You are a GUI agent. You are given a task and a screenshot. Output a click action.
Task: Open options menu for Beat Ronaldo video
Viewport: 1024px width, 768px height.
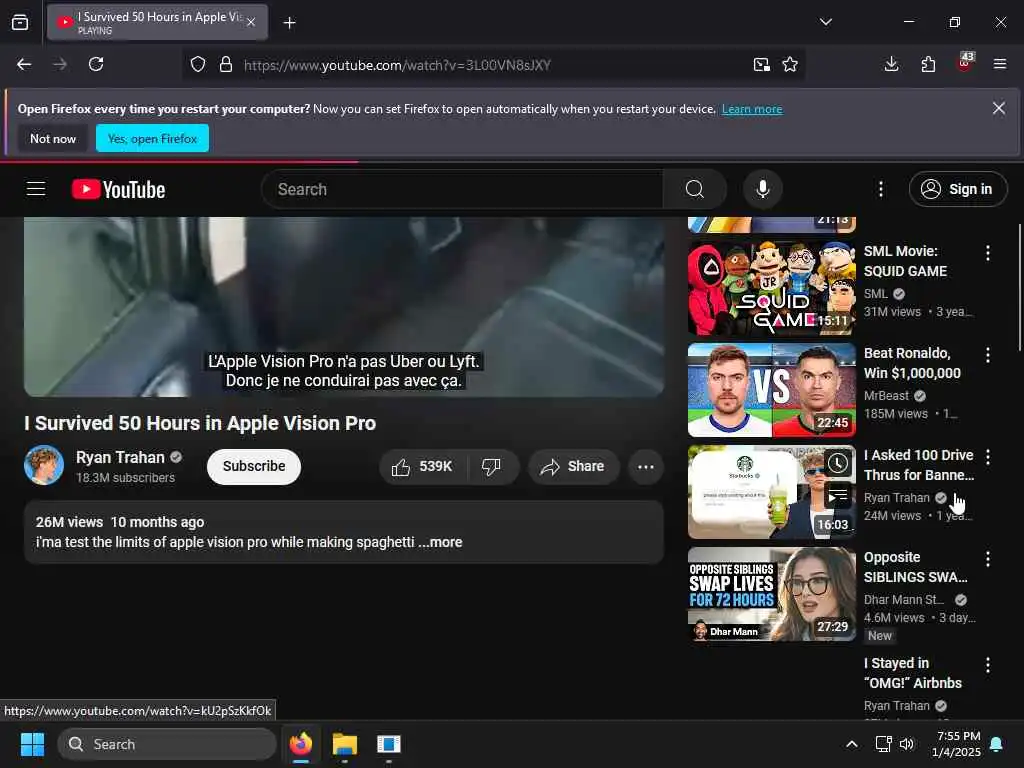(x=987, y=355)
